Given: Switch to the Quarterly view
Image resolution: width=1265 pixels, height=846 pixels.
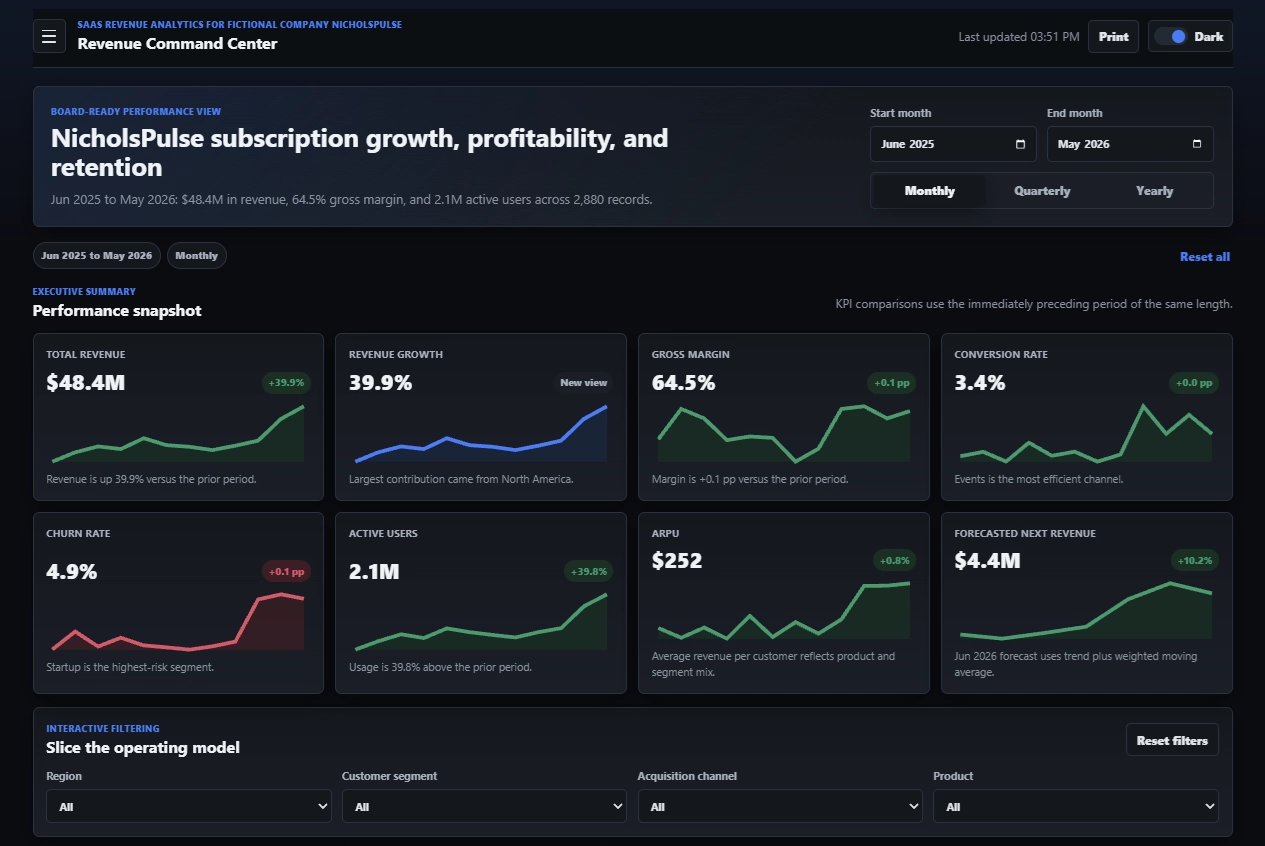Looking at the screenshot, I should (1042, 191).
